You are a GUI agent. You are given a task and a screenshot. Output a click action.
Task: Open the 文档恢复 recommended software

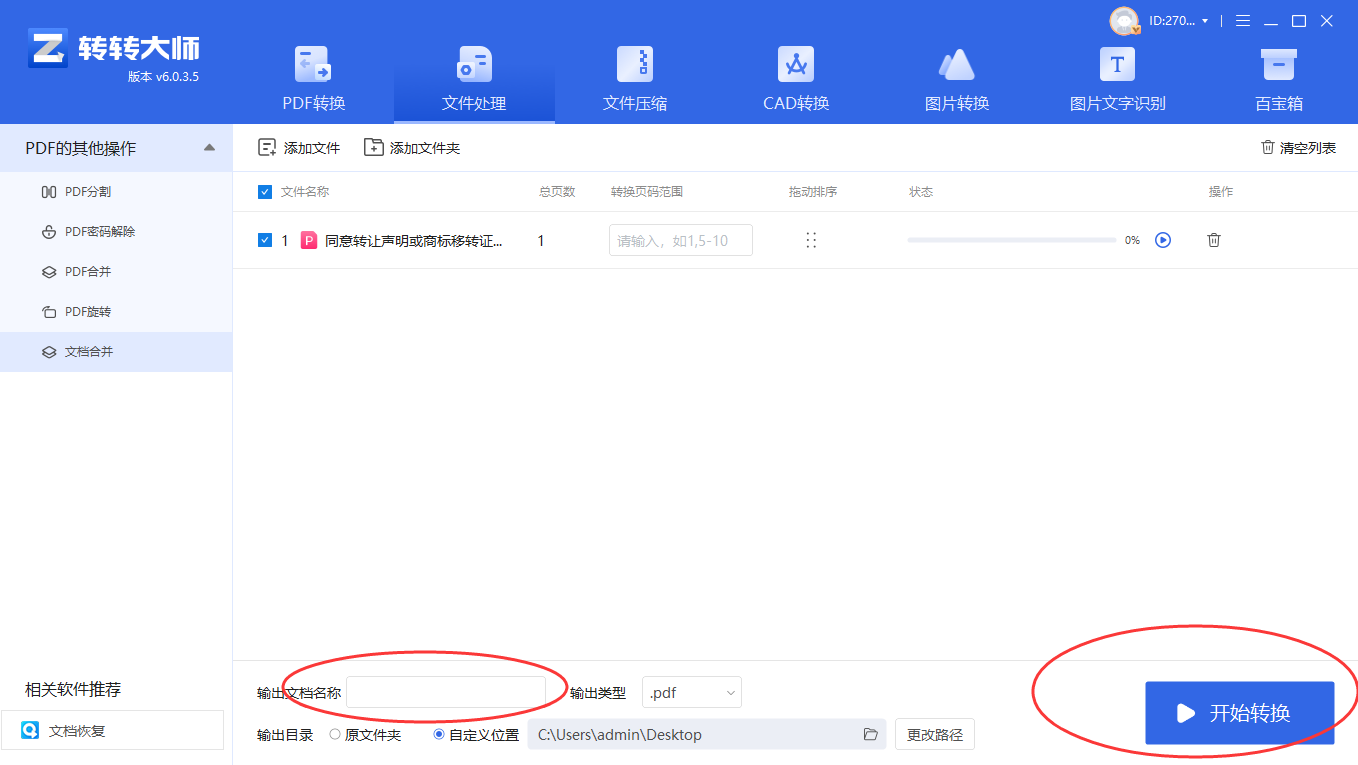tap(112, 731)
